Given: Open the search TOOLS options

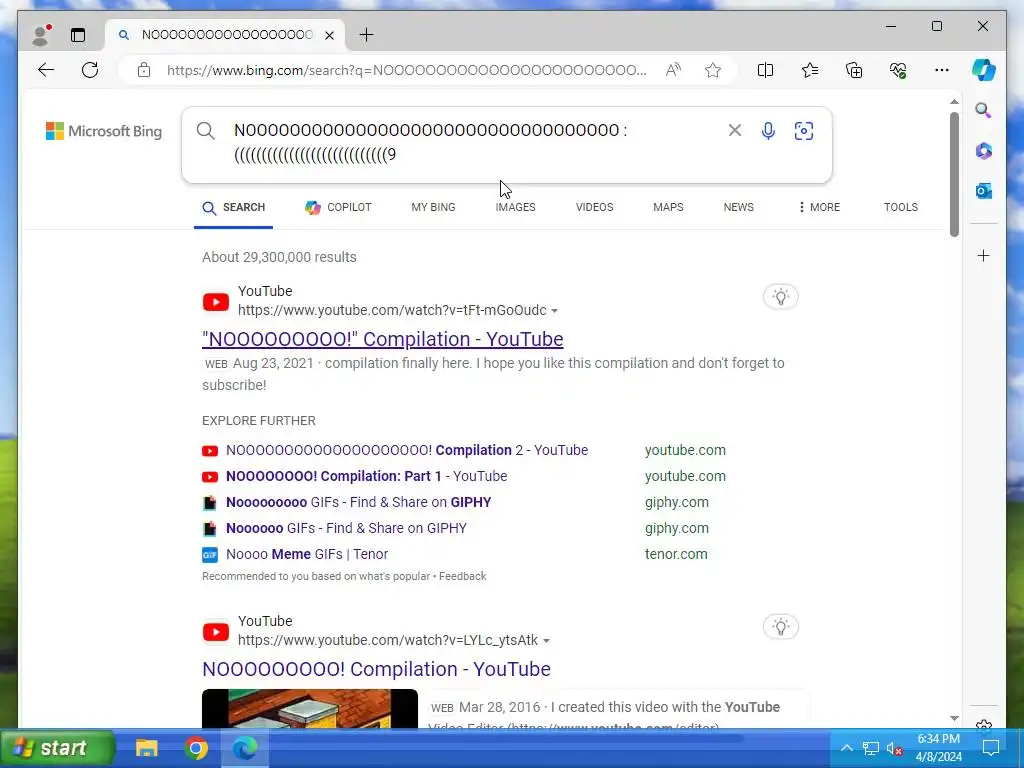Looking at the screenshot, I should [x=901, y=207].
